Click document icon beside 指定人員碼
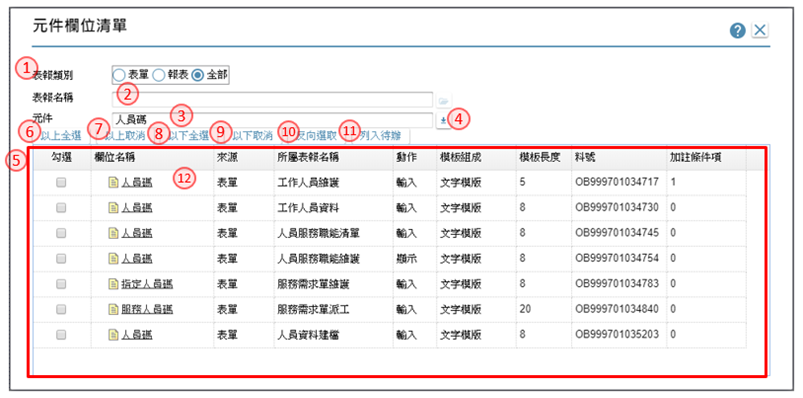 pos(113,284)
